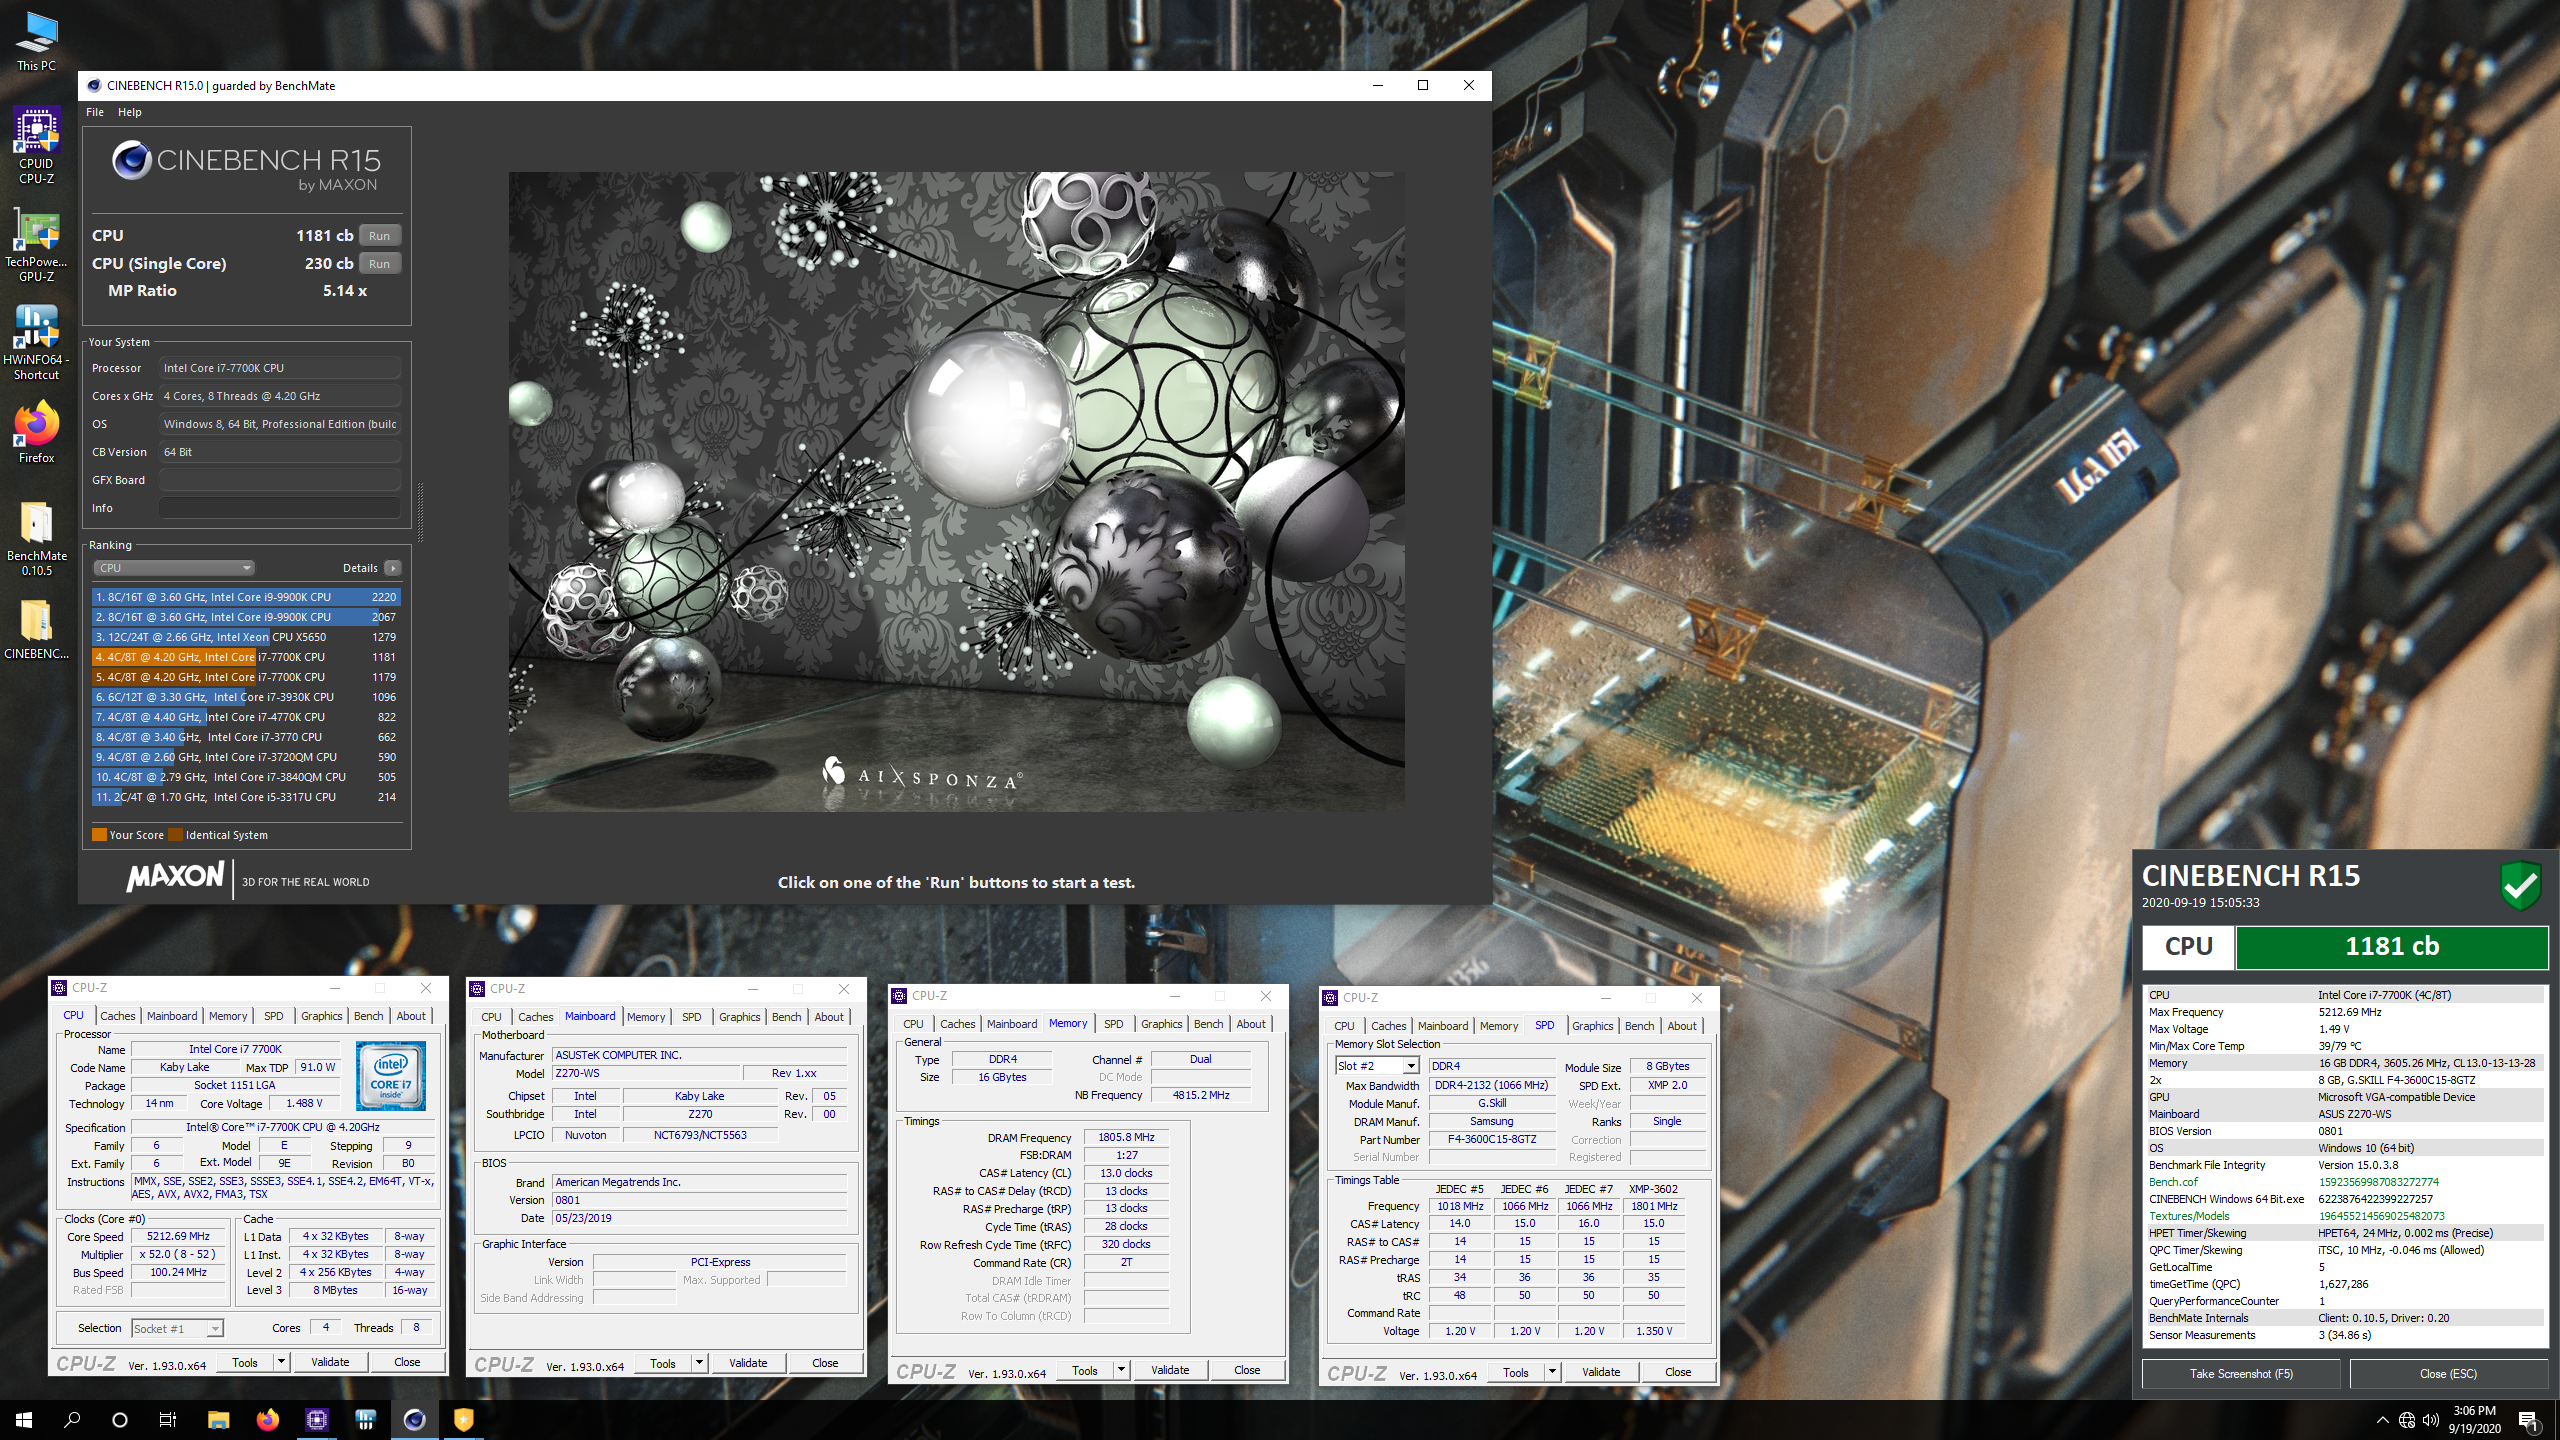Click Close in Mainboard CPU-Z window
The height and width of the screenshot is (1440, 2560).
[825, 1363]
